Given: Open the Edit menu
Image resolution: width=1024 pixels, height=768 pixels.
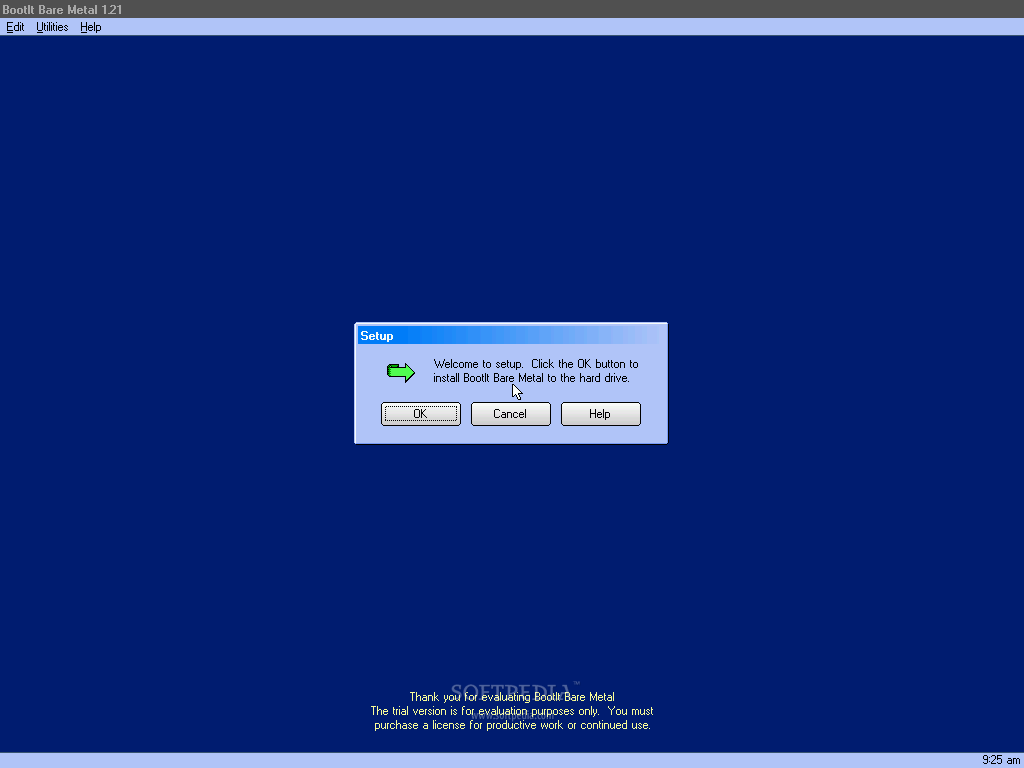Looking at the screenshot, I should pos(15,27).
